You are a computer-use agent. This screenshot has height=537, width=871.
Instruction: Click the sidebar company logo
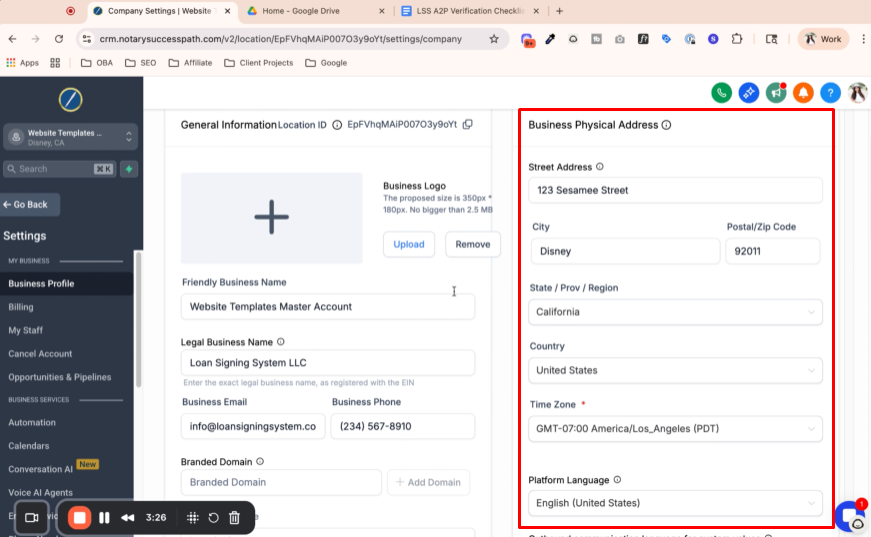click(x=71, y=100)
